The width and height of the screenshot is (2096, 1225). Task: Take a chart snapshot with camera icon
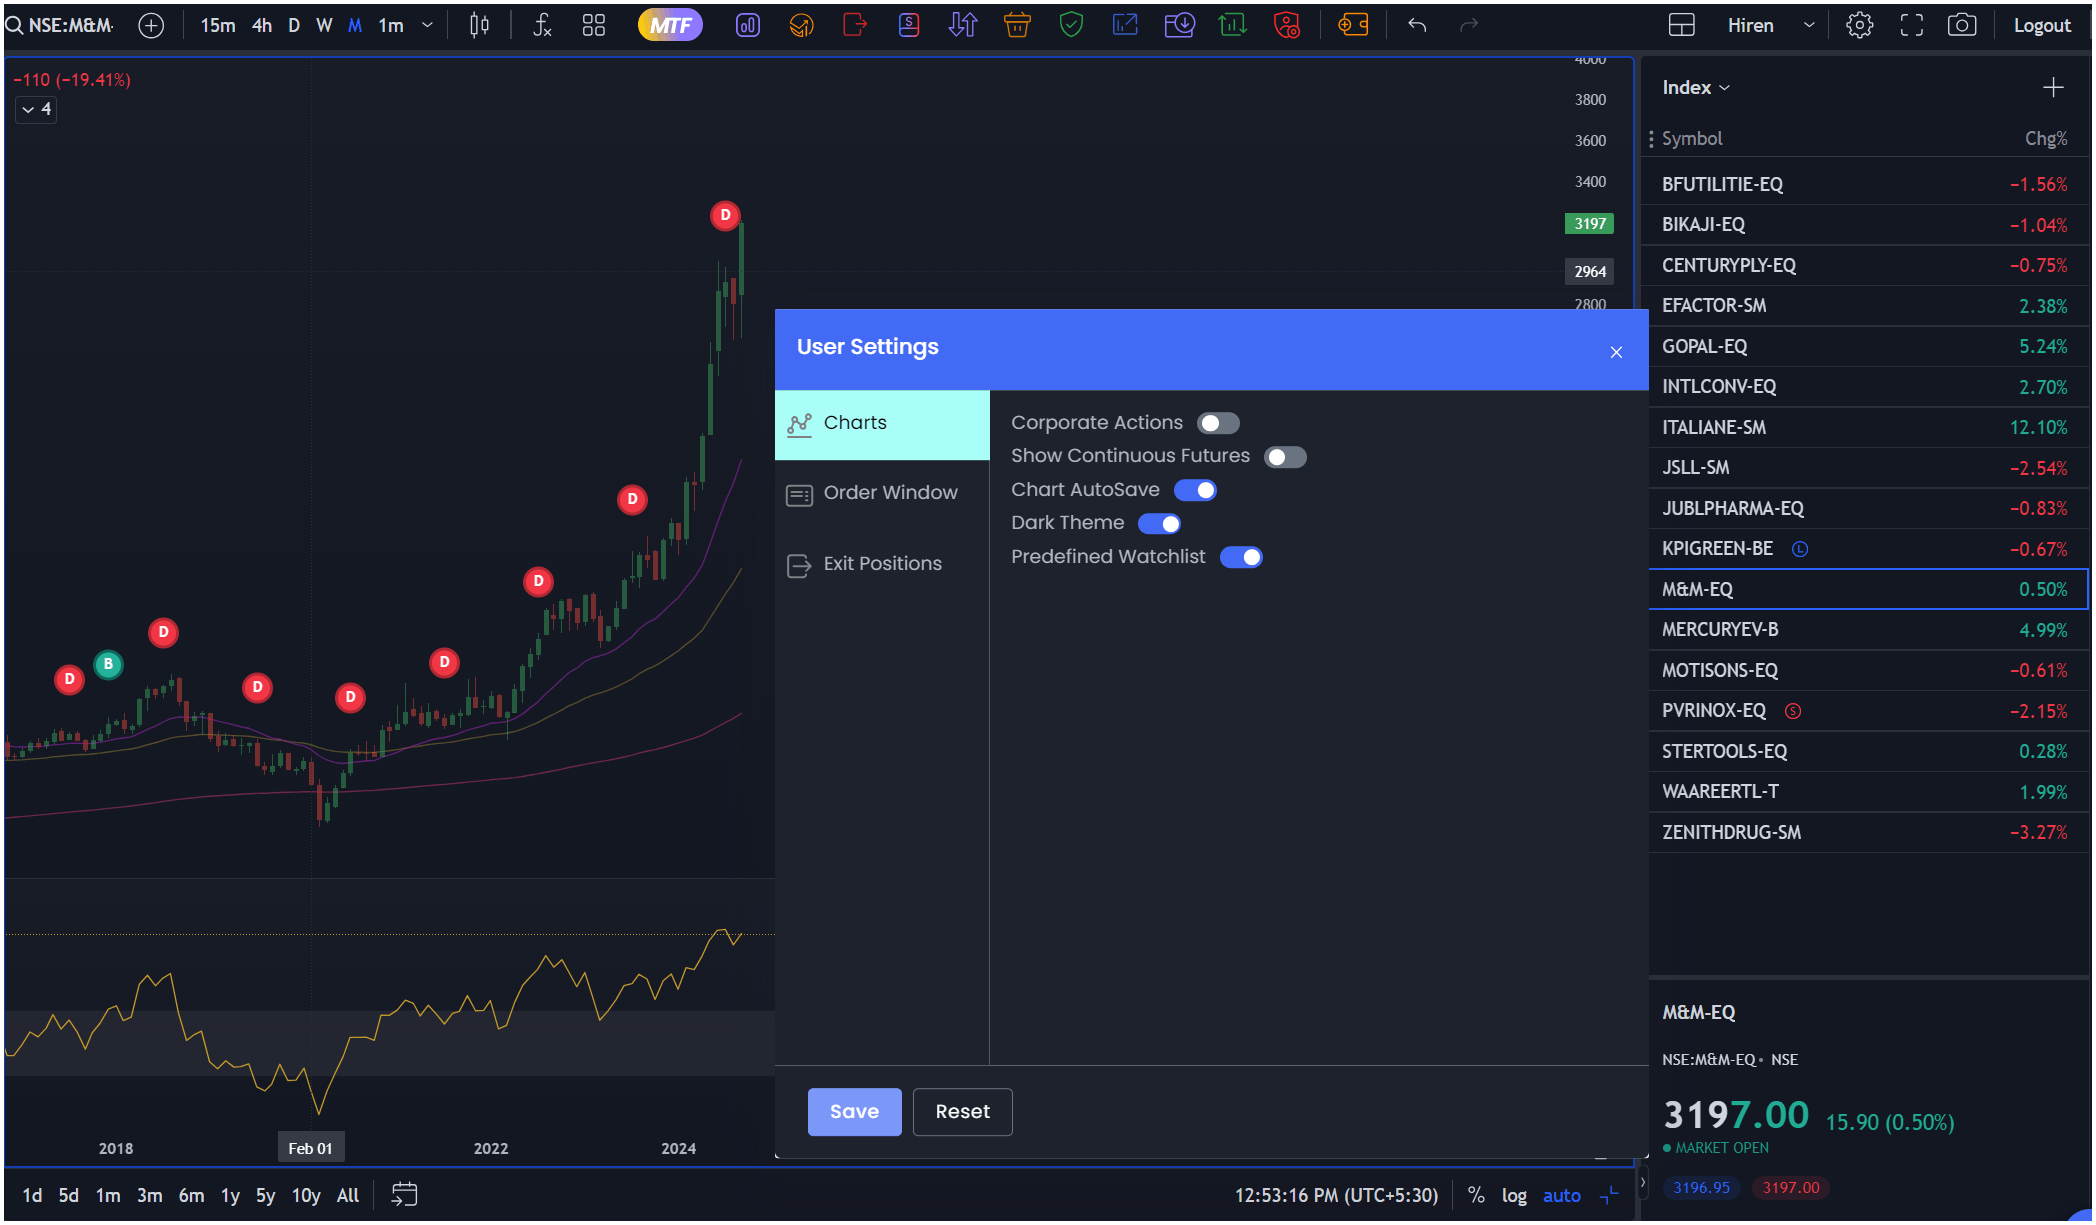pyautogui.click(x=1961, y=25)
